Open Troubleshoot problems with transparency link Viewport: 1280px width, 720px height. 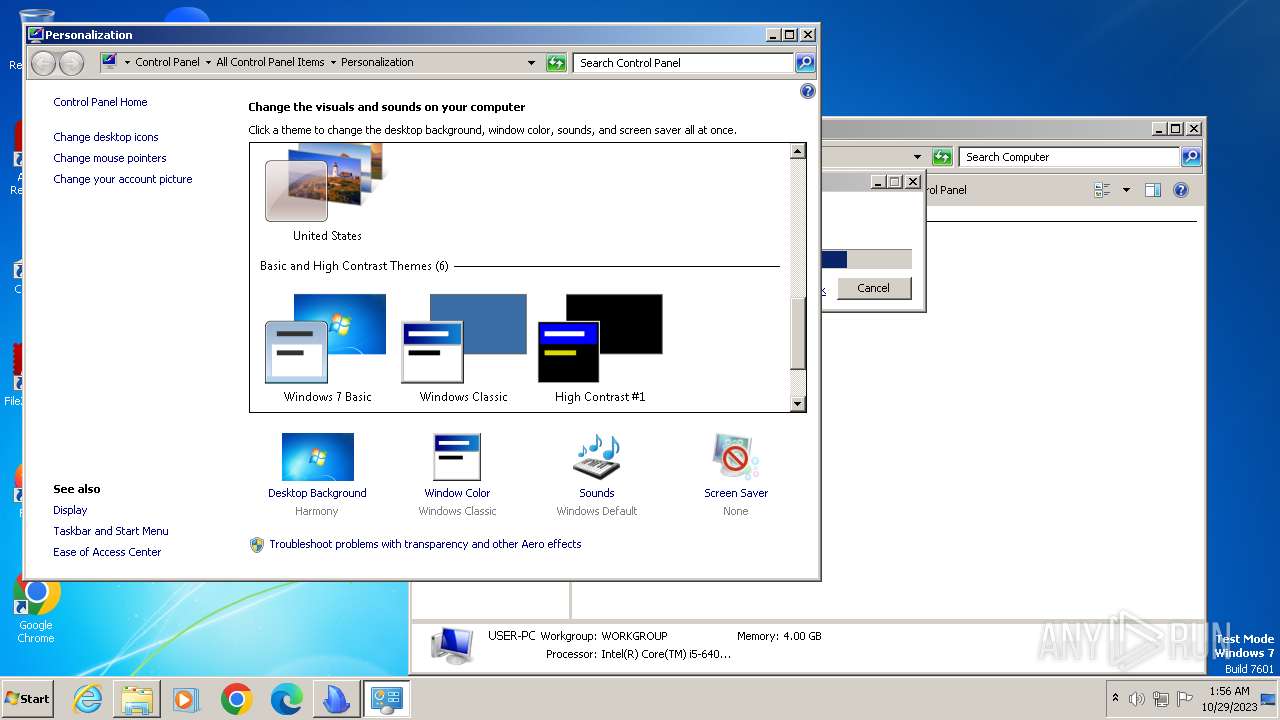425,544
